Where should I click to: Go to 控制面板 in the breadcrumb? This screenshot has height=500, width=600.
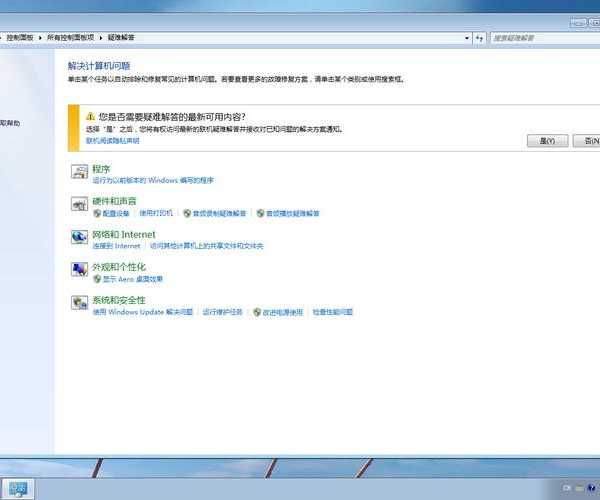20,37
